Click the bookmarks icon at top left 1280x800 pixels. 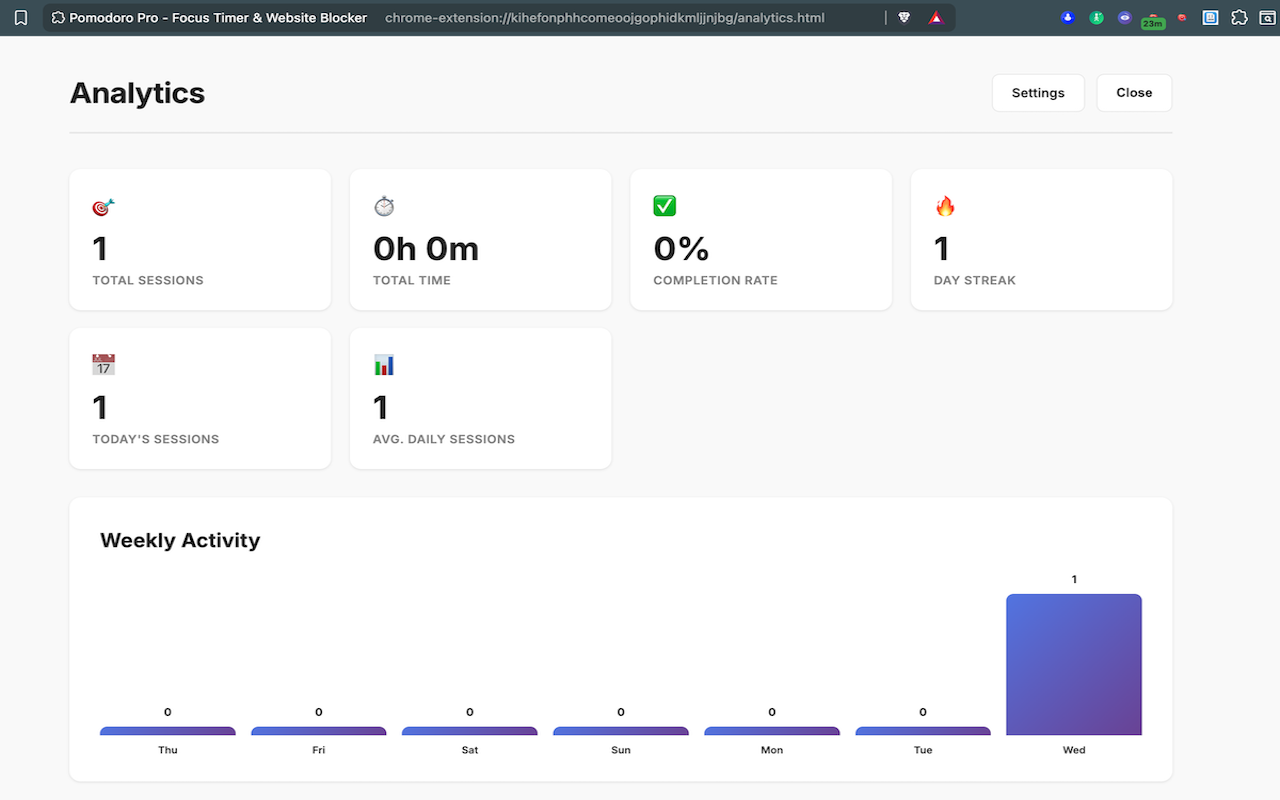click(21, 17)
